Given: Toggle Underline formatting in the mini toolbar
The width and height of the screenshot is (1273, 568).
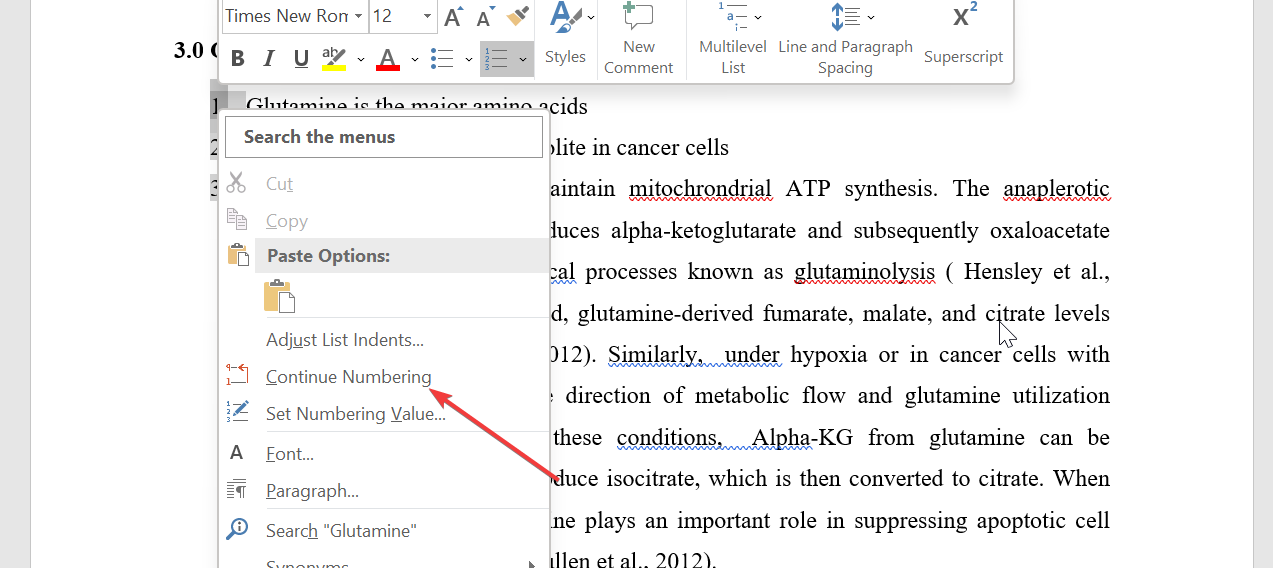Looking at the screenshot, I should pyautogui.click(x=301, y=59).
